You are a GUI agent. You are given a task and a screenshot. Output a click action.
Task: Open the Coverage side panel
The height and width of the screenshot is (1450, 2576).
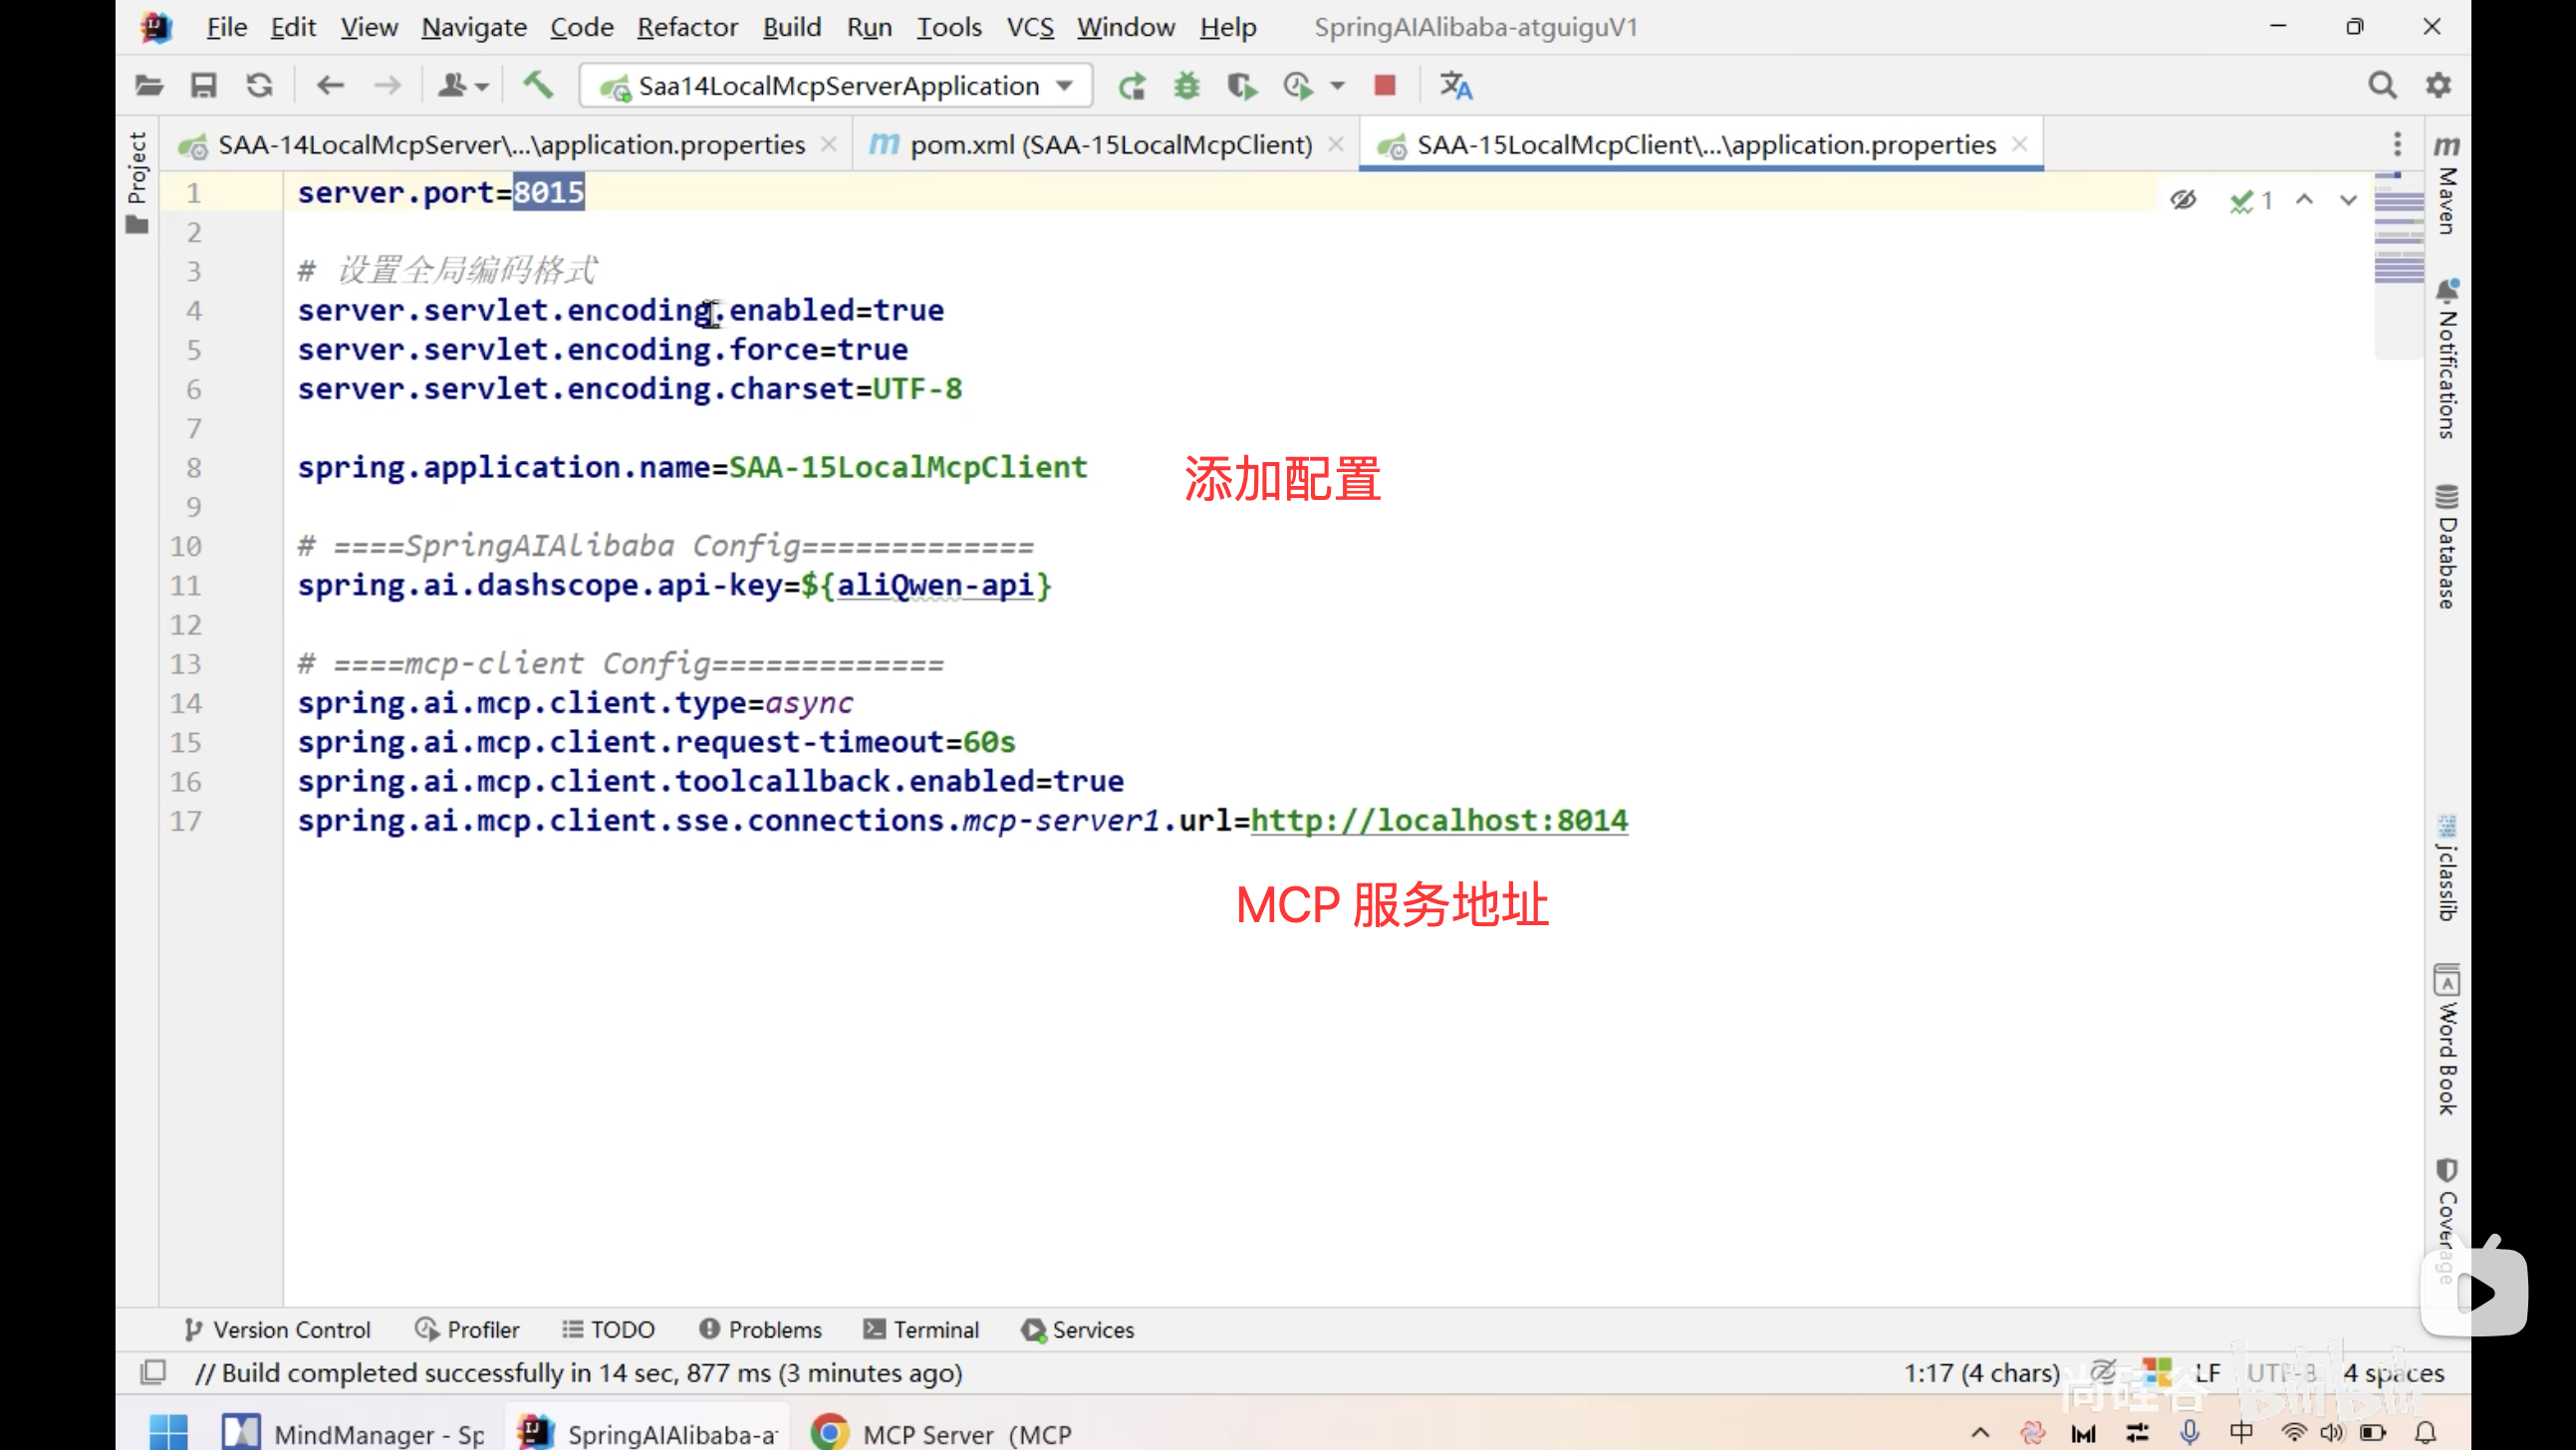(x=2447, y=1222)
